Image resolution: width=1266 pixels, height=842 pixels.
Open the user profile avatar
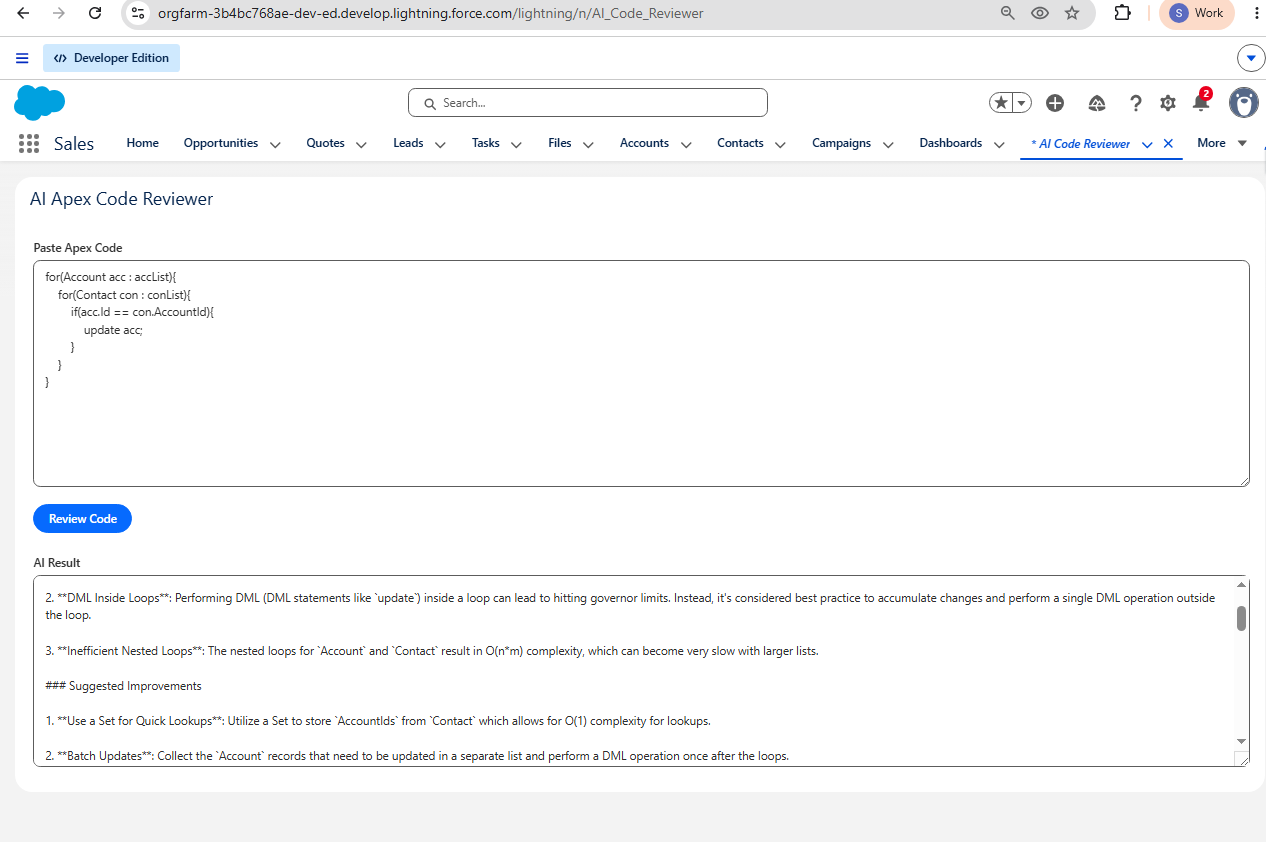coord(1243,103)
